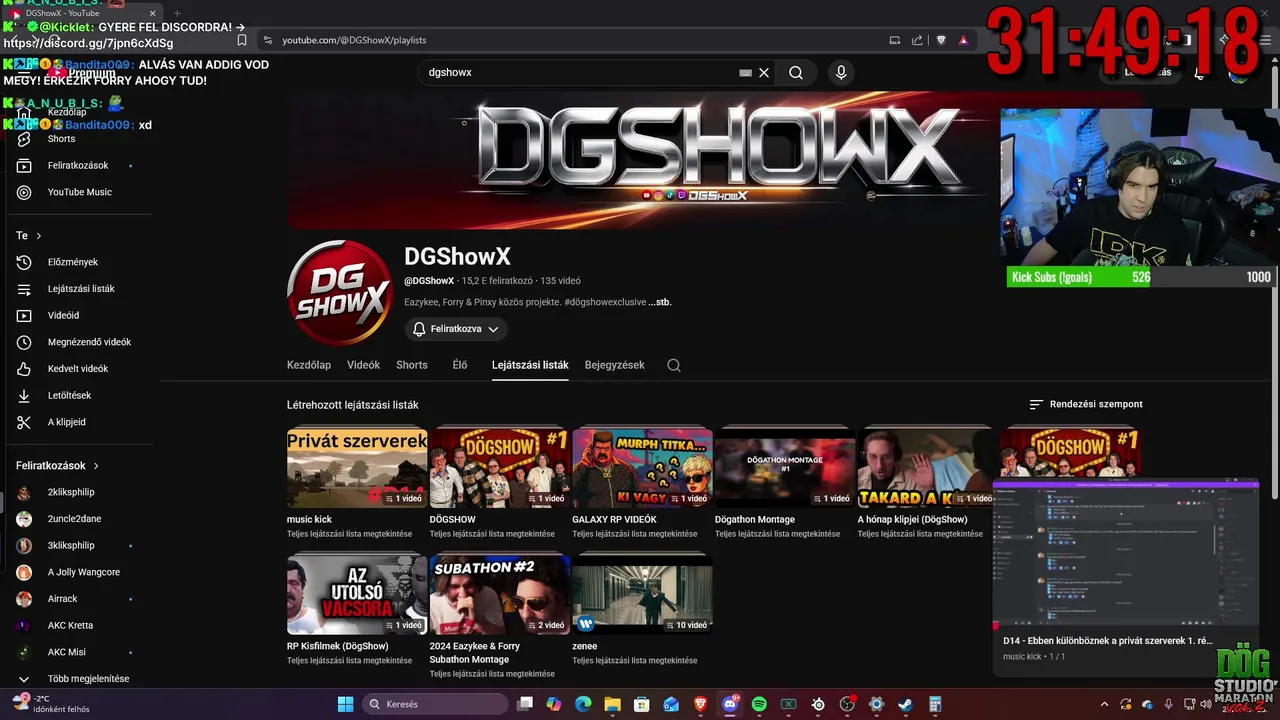Click the DGShowX channel avatar
Screen dimensions: 1280x720
[339, 292]
